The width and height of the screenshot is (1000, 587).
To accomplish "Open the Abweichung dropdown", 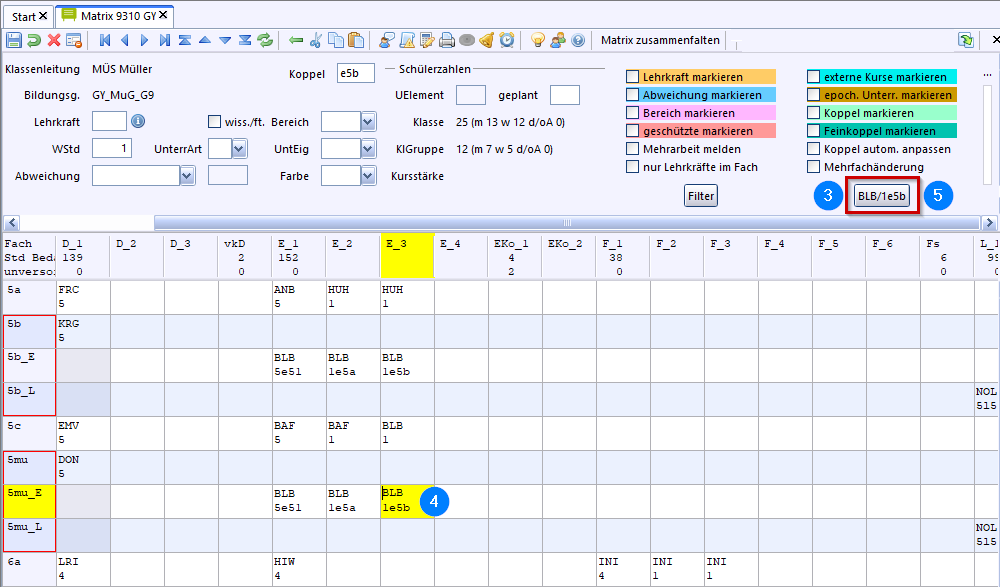I will (187, 175).
